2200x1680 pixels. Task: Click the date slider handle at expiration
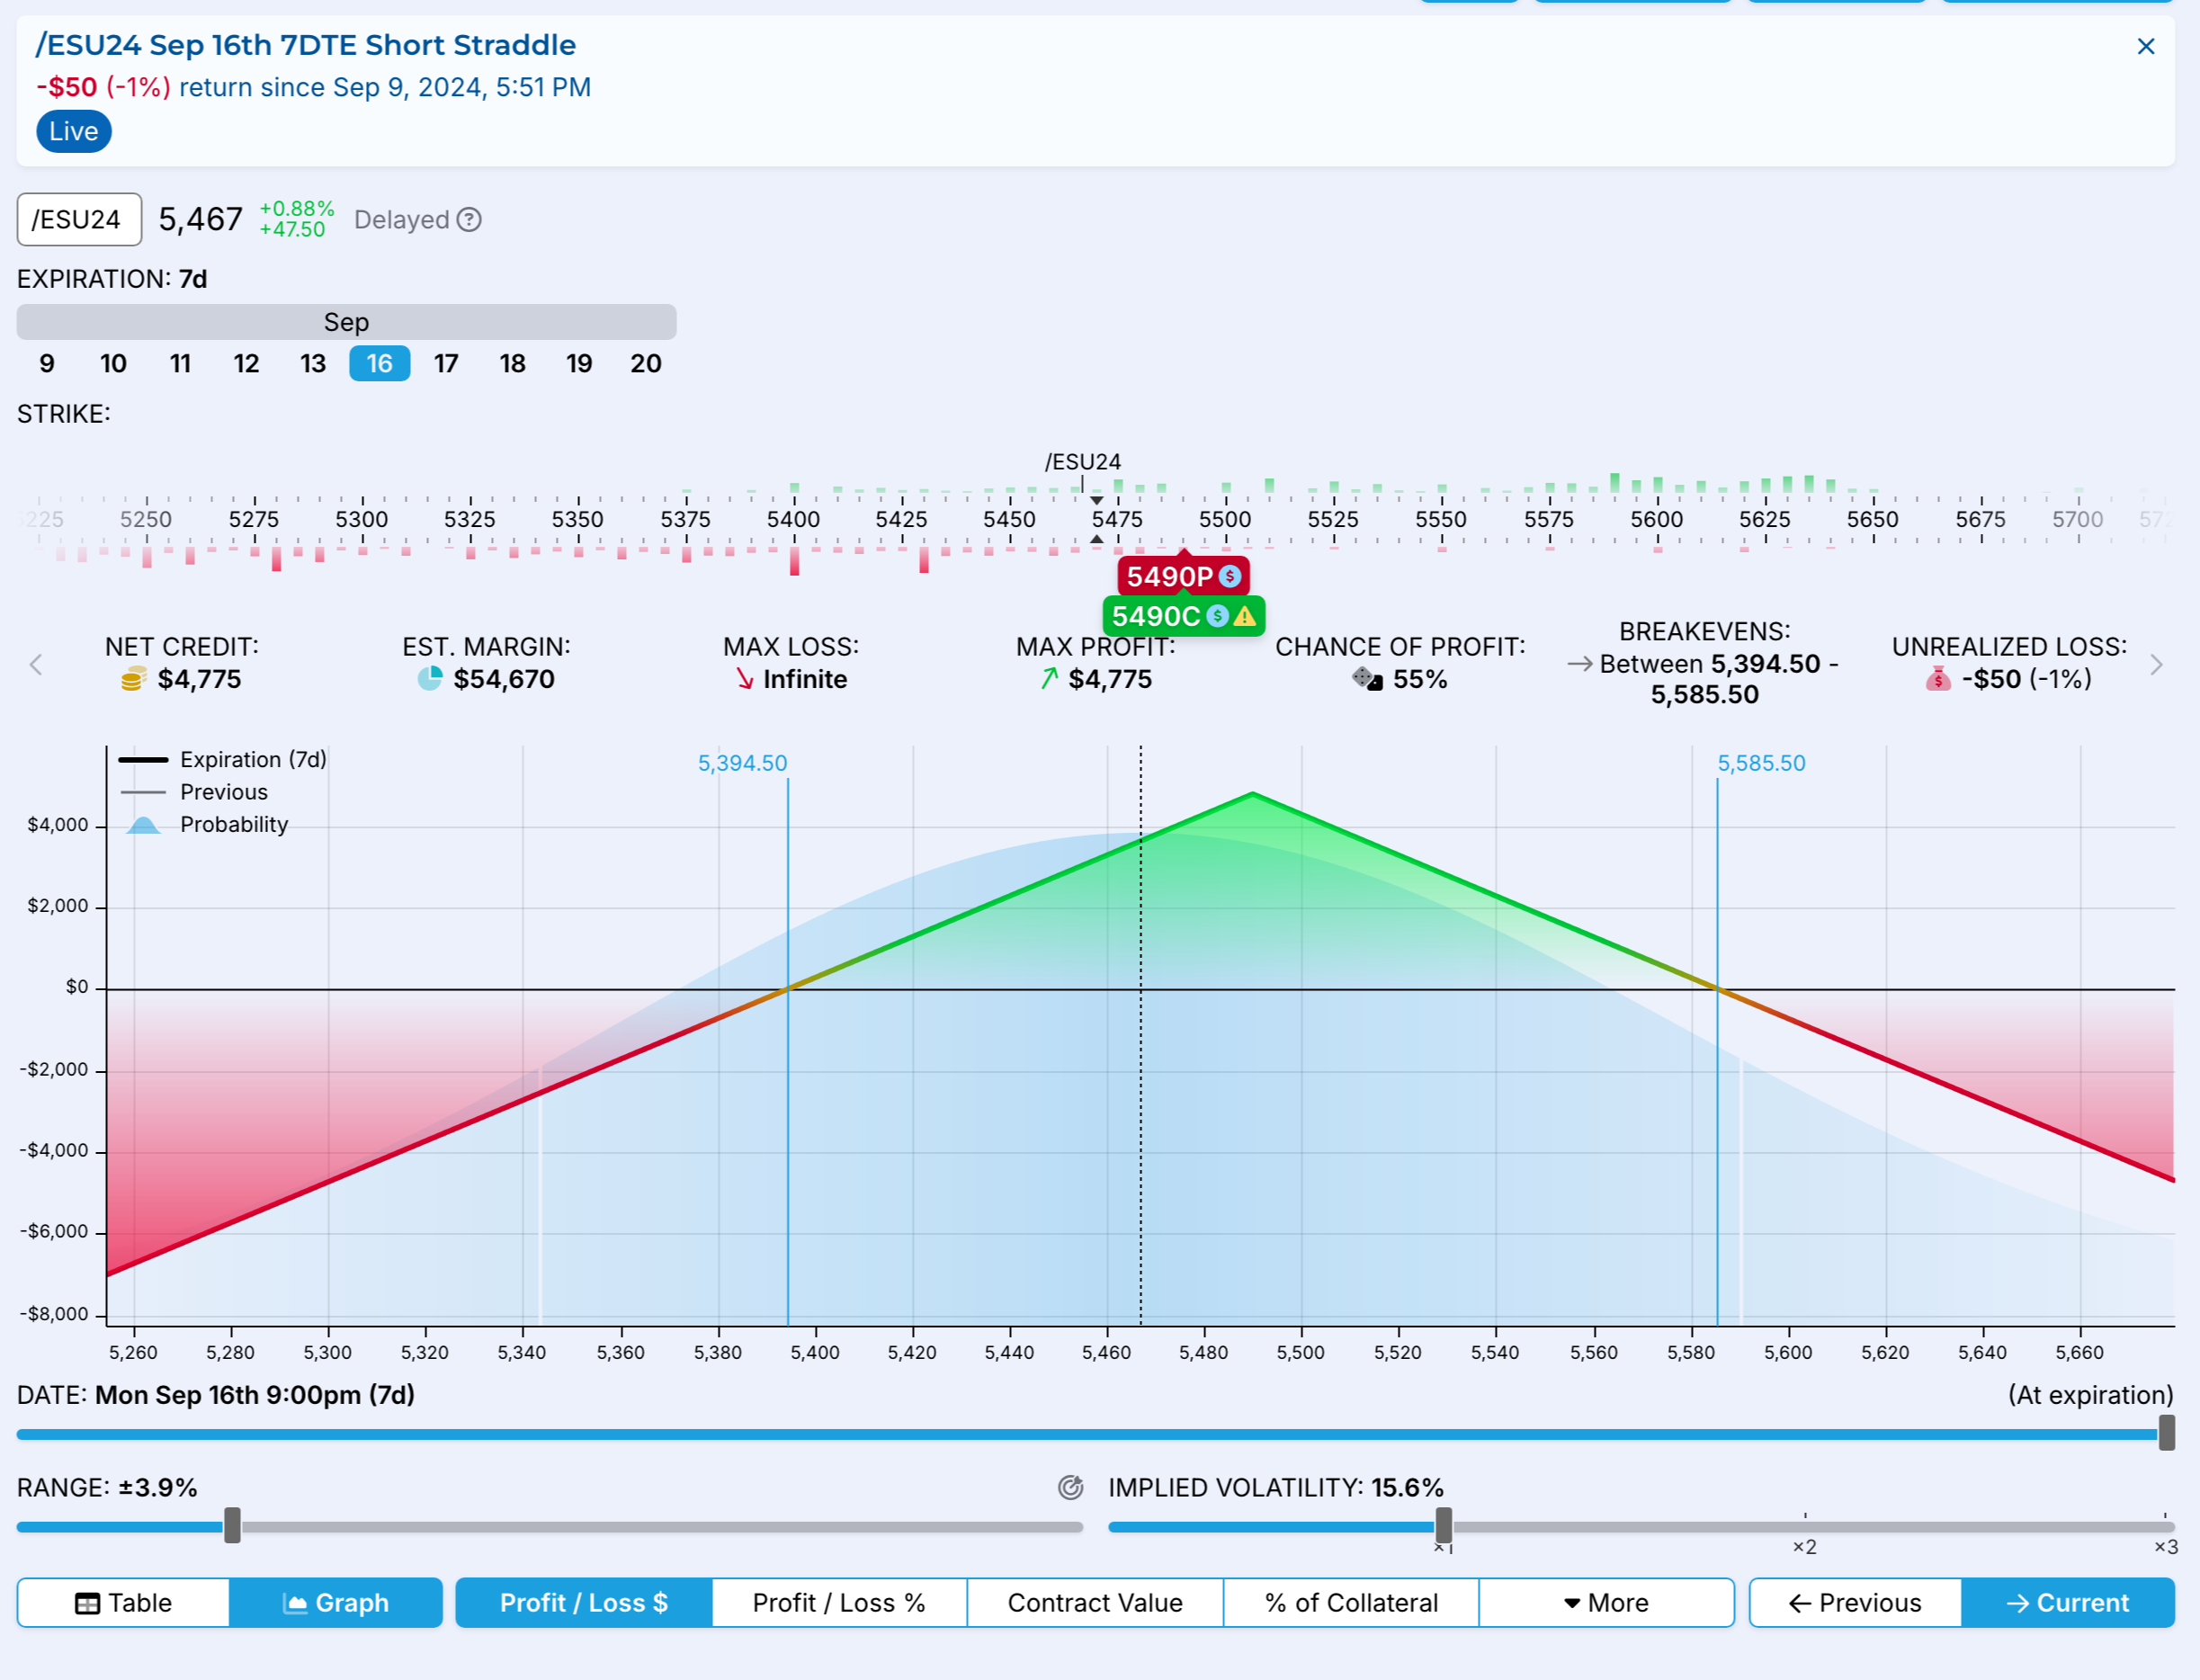pyautogui.click(x=2166, y=1433)
